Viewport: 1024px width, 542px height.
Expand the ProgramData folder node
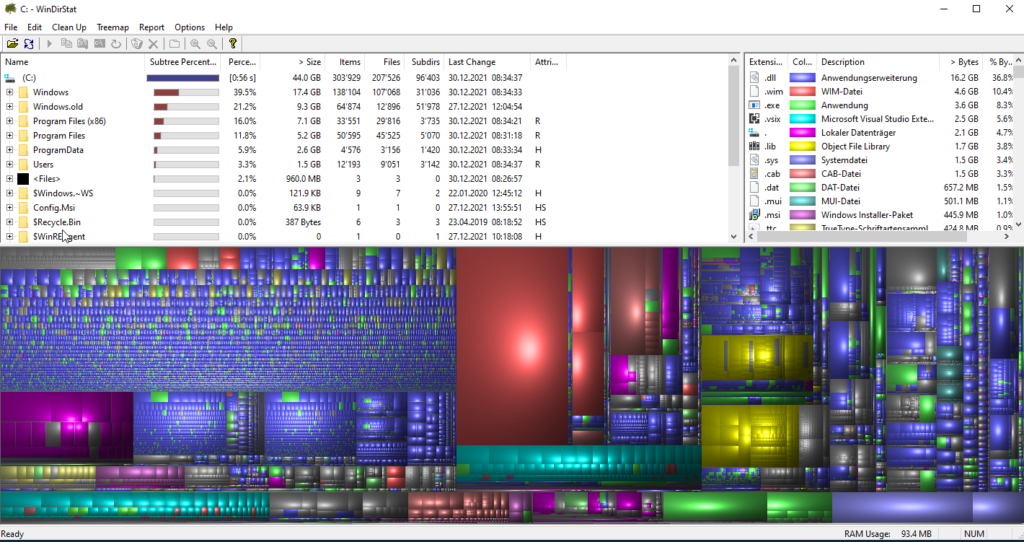(9, 150)
